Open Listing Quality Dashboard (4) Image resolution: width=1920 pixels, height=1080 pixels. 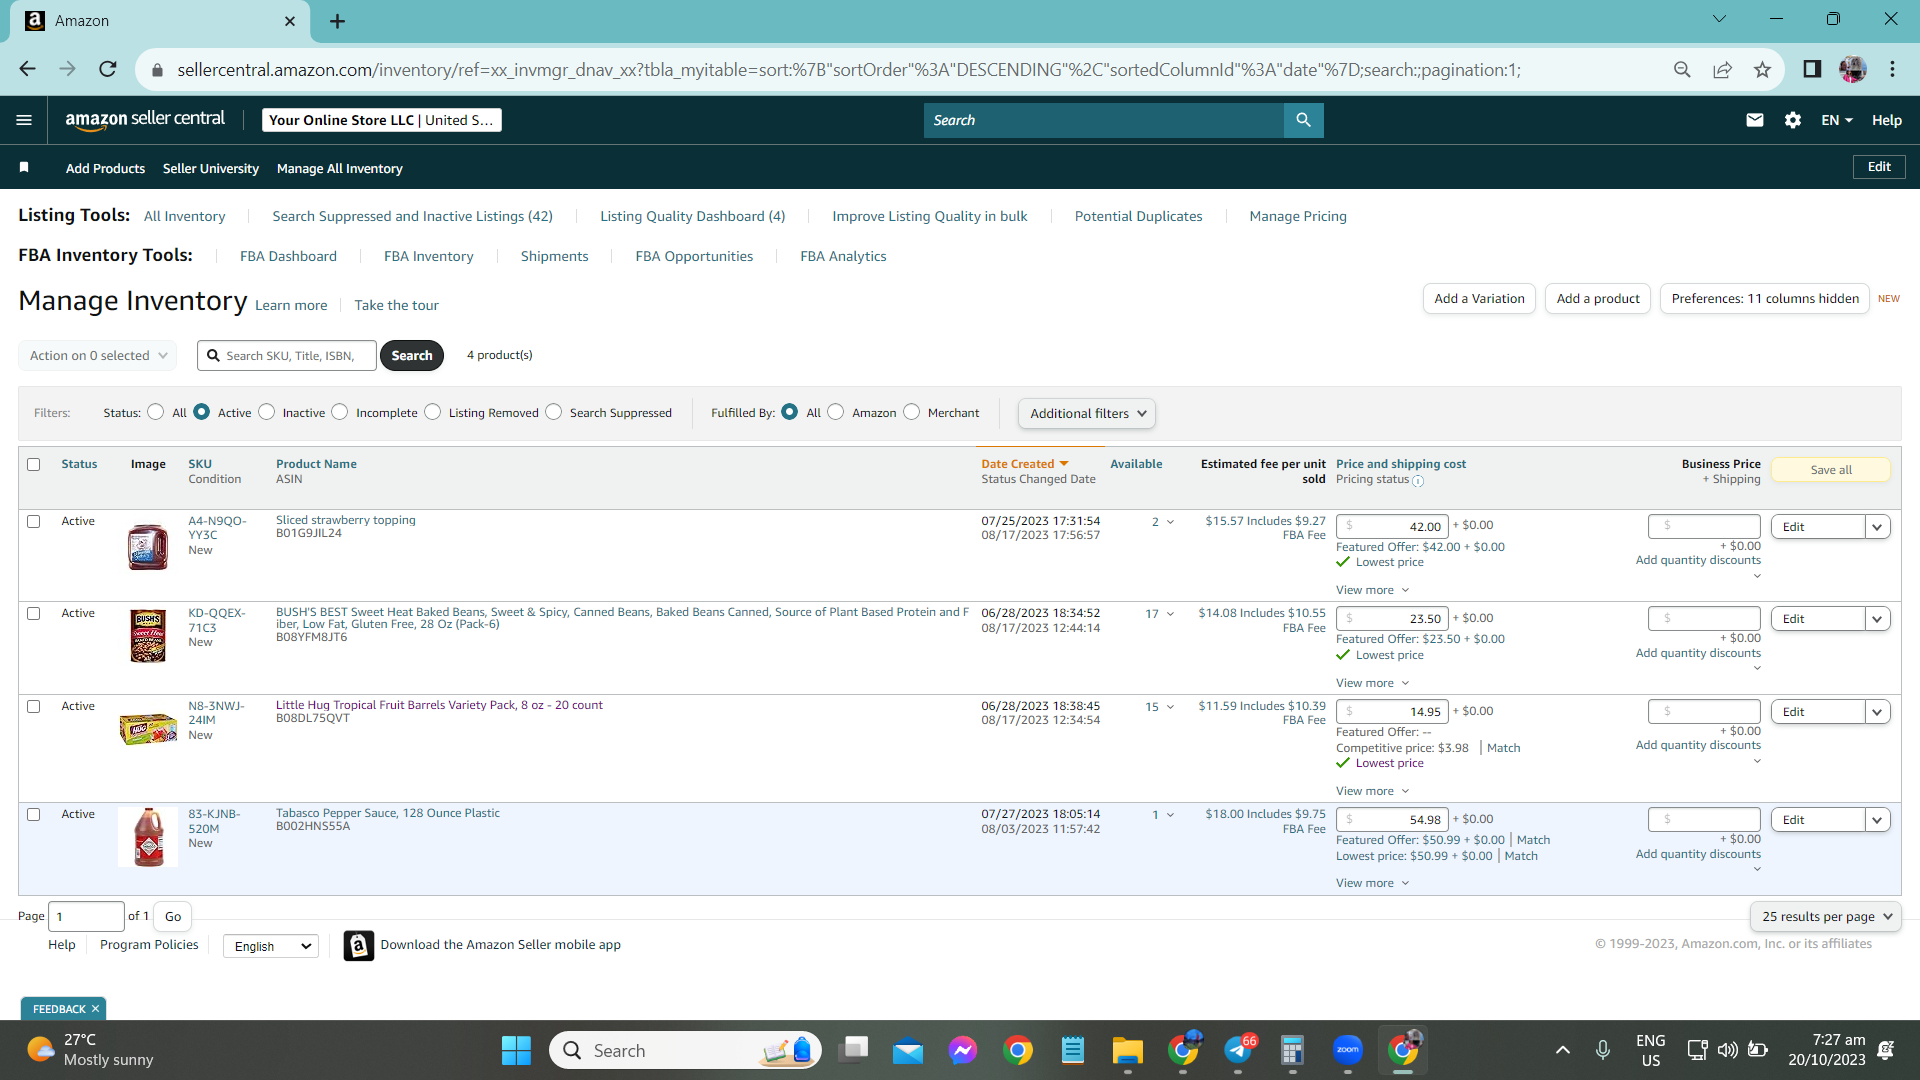pos(693,216)
